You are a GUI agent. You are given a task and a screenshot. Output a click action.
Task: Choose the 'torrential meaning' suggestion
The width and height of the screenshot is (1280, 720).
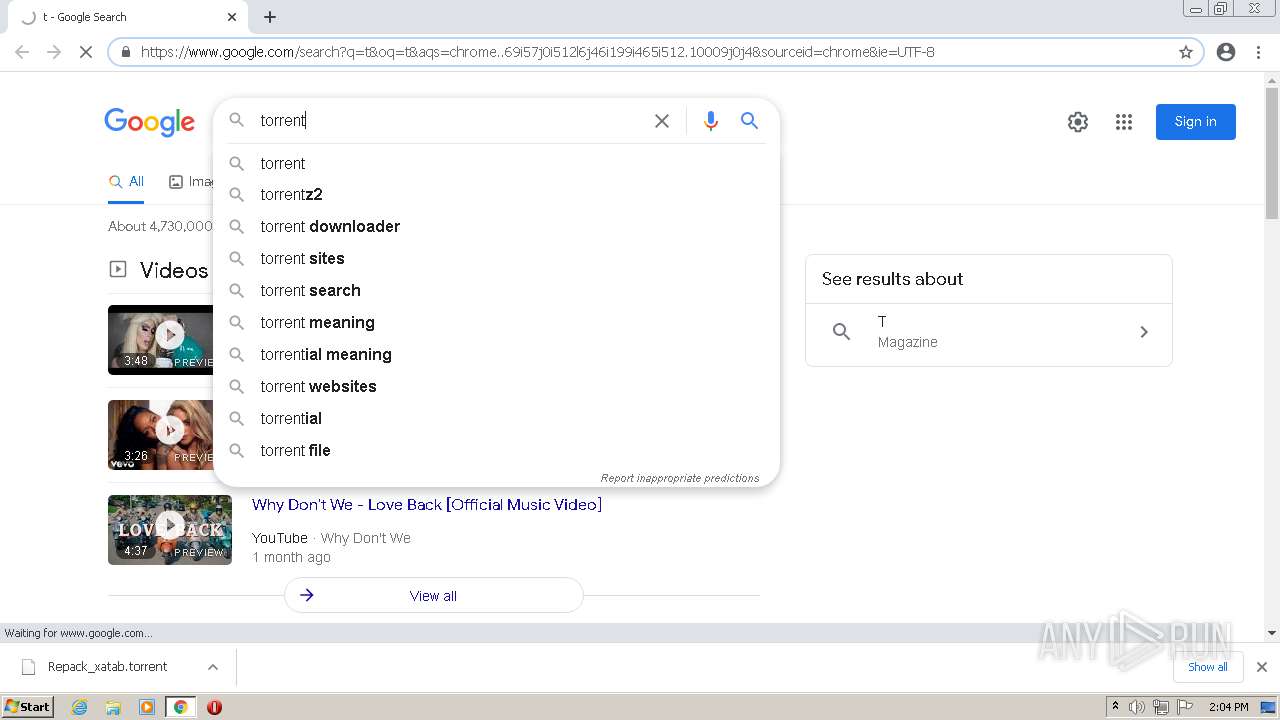[496, 355]
